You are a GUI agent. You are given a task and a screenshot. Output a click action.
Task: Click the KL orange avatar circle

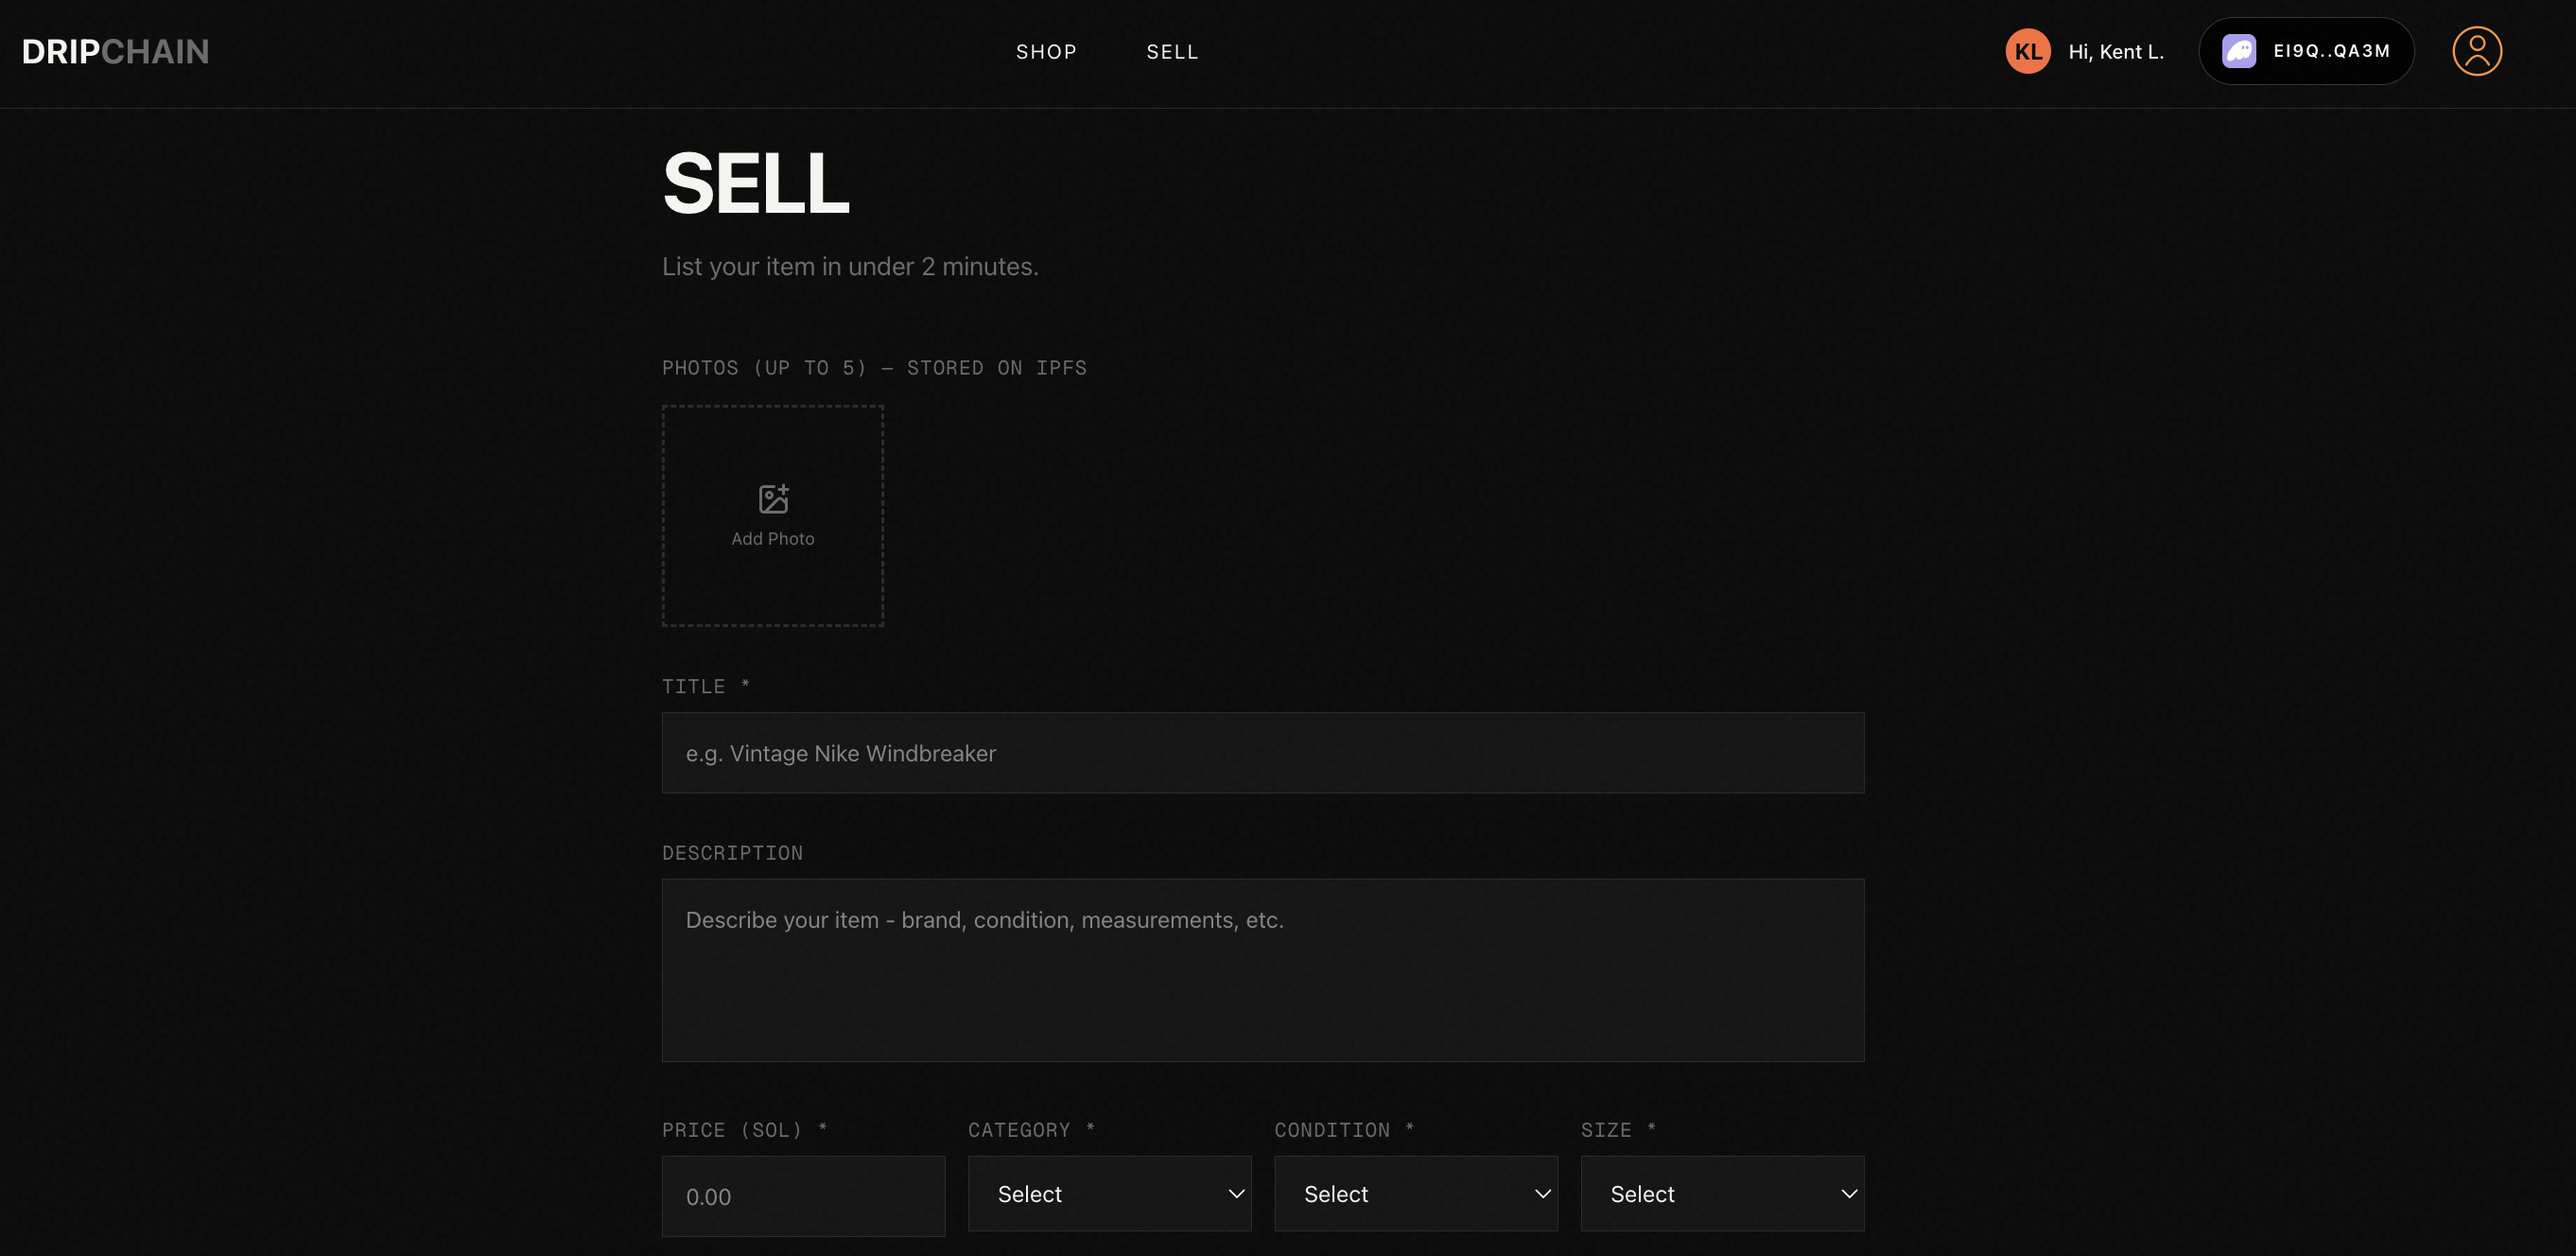click(2027, 52)
